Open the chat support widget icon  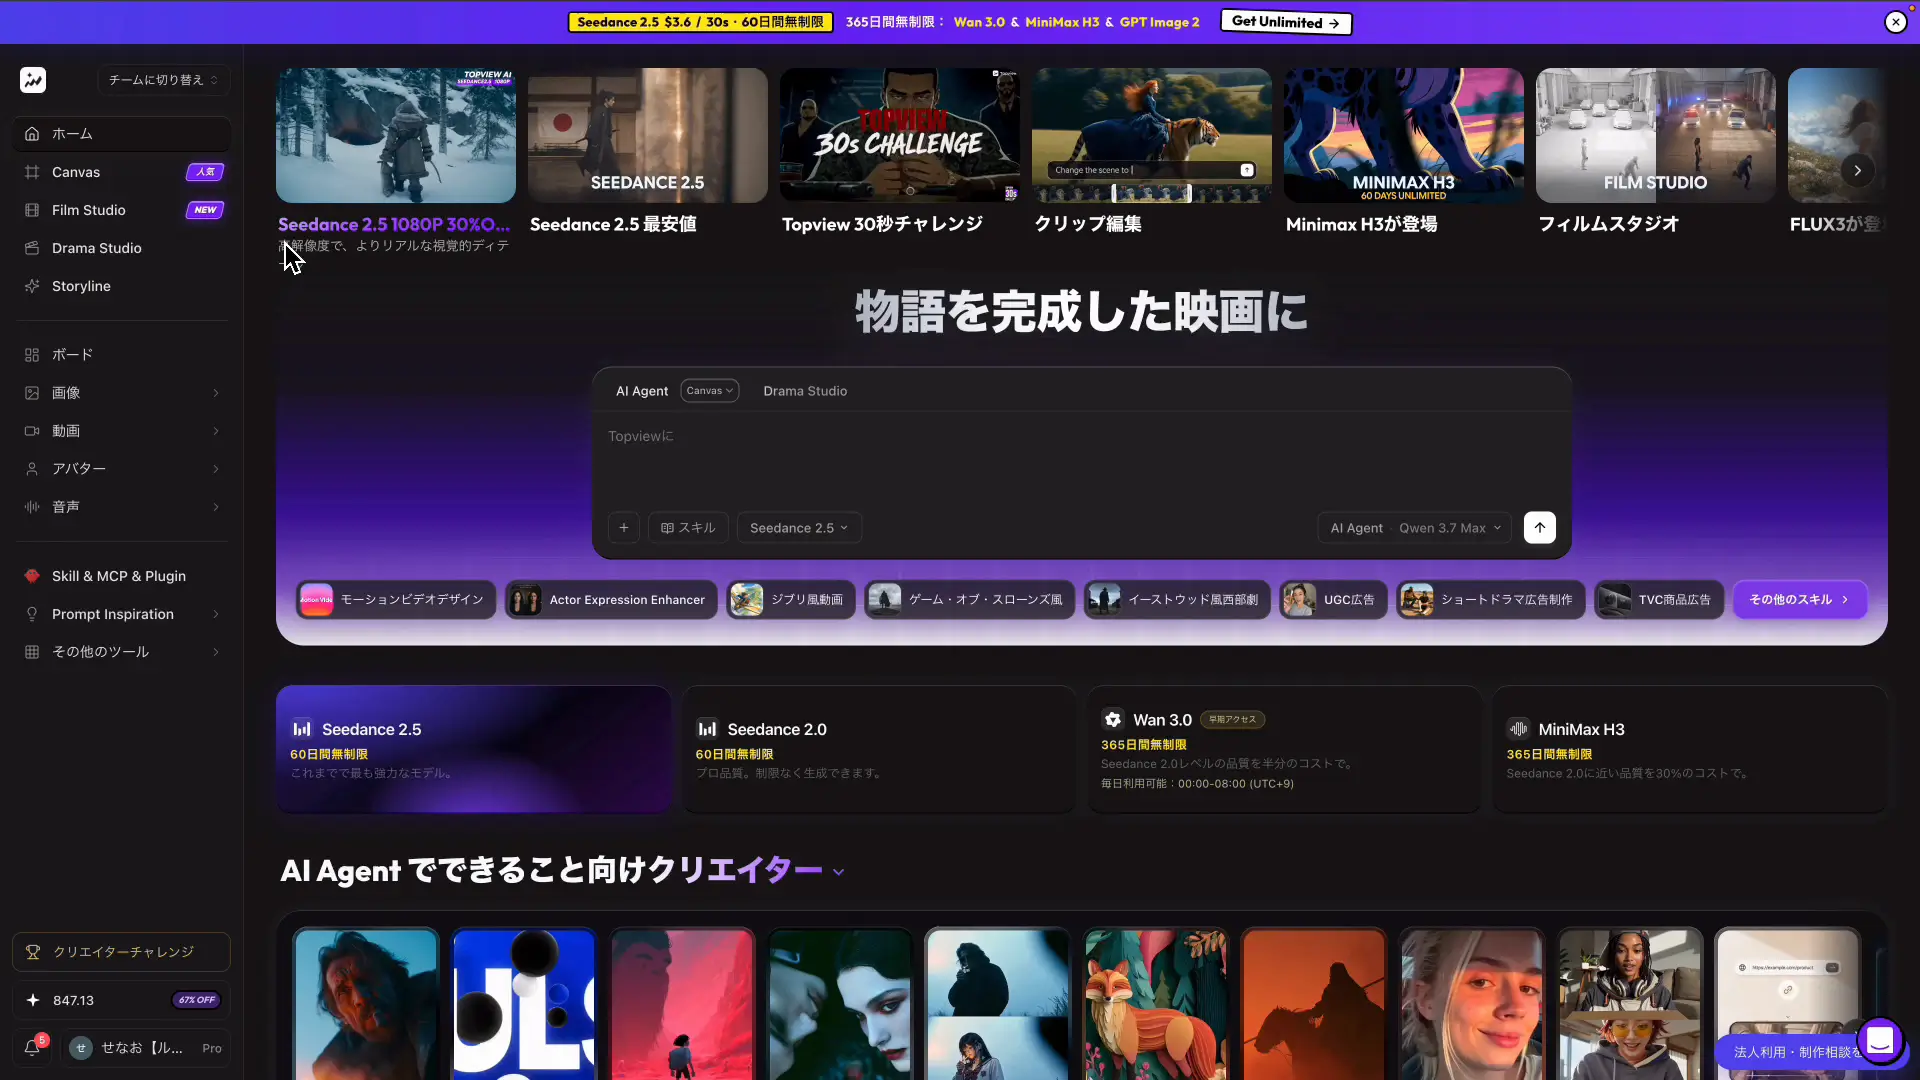1880,1041
